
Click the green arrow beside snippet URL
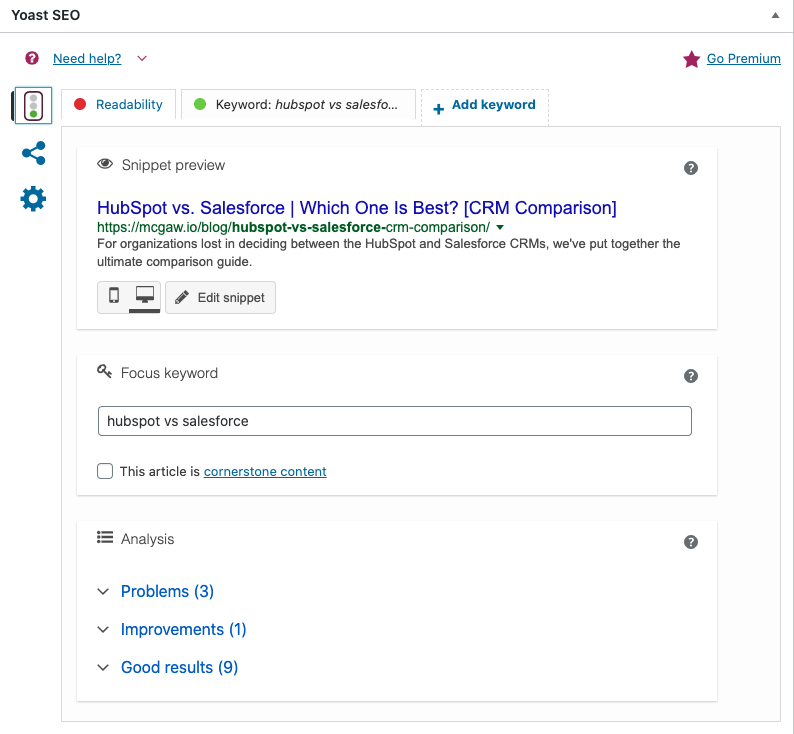pyautogui.click(x=500, y=227)
